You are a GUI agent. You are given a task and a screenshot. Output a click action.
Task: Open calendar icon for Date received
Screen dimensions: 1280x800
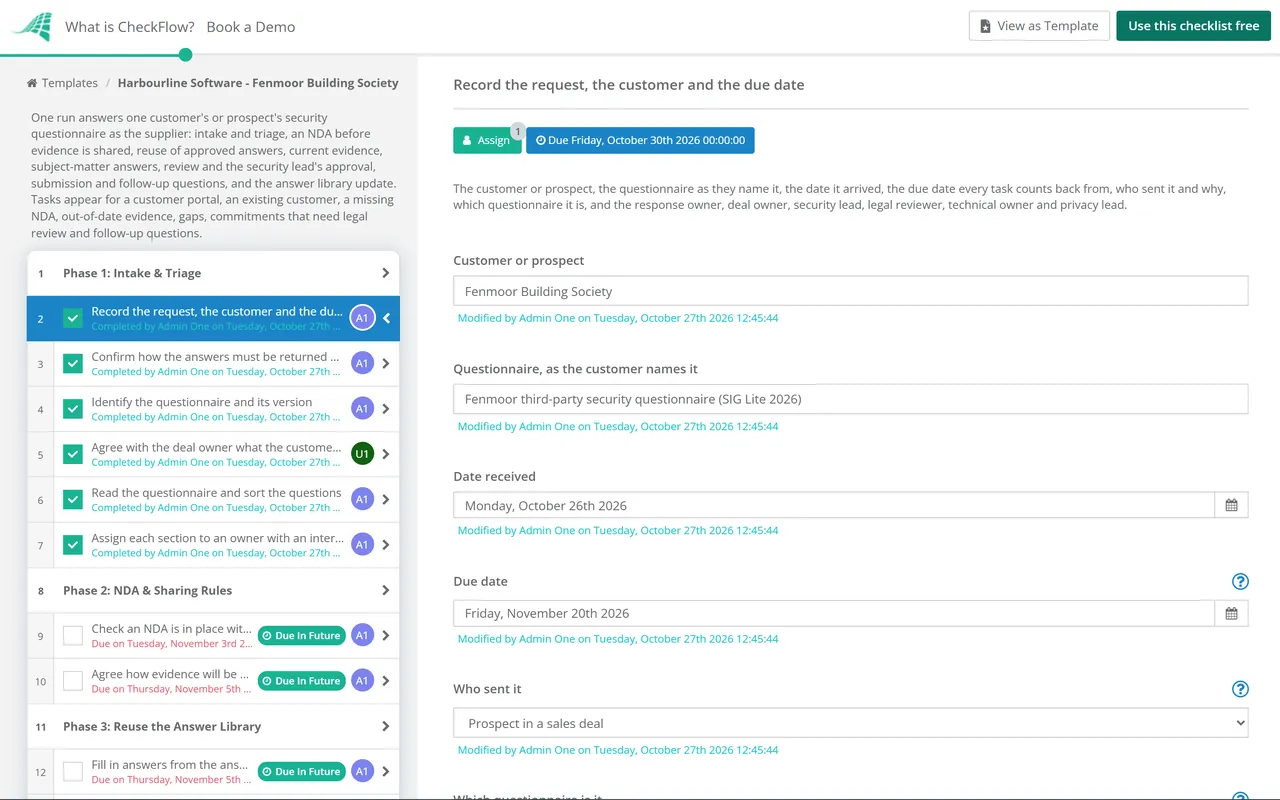(1231, 505)
